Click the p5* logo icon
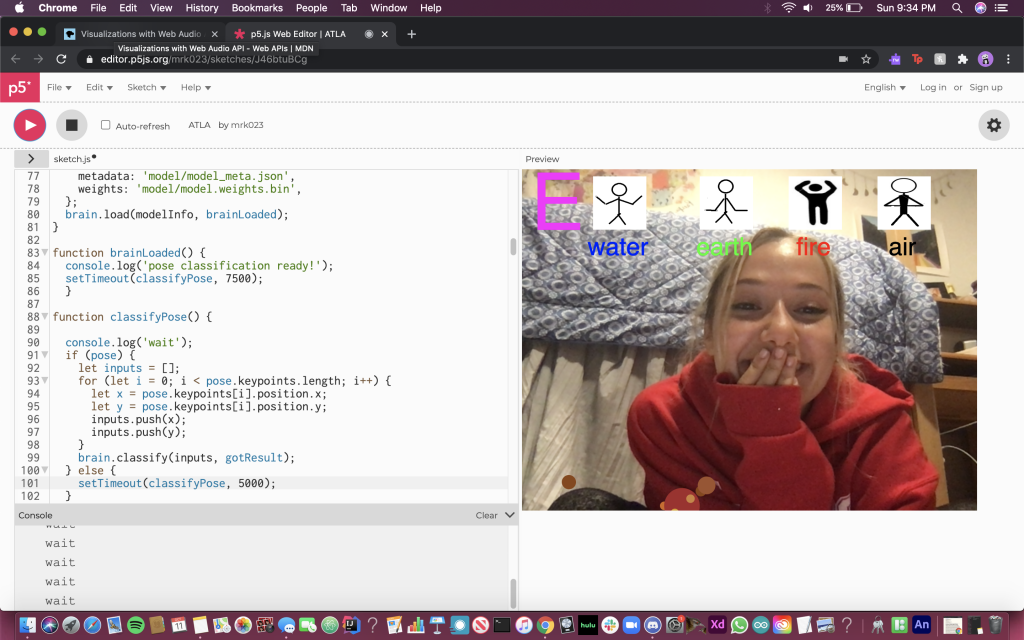Image resolution: width=1024 pixels, height=640 pixels. (19, 88)
